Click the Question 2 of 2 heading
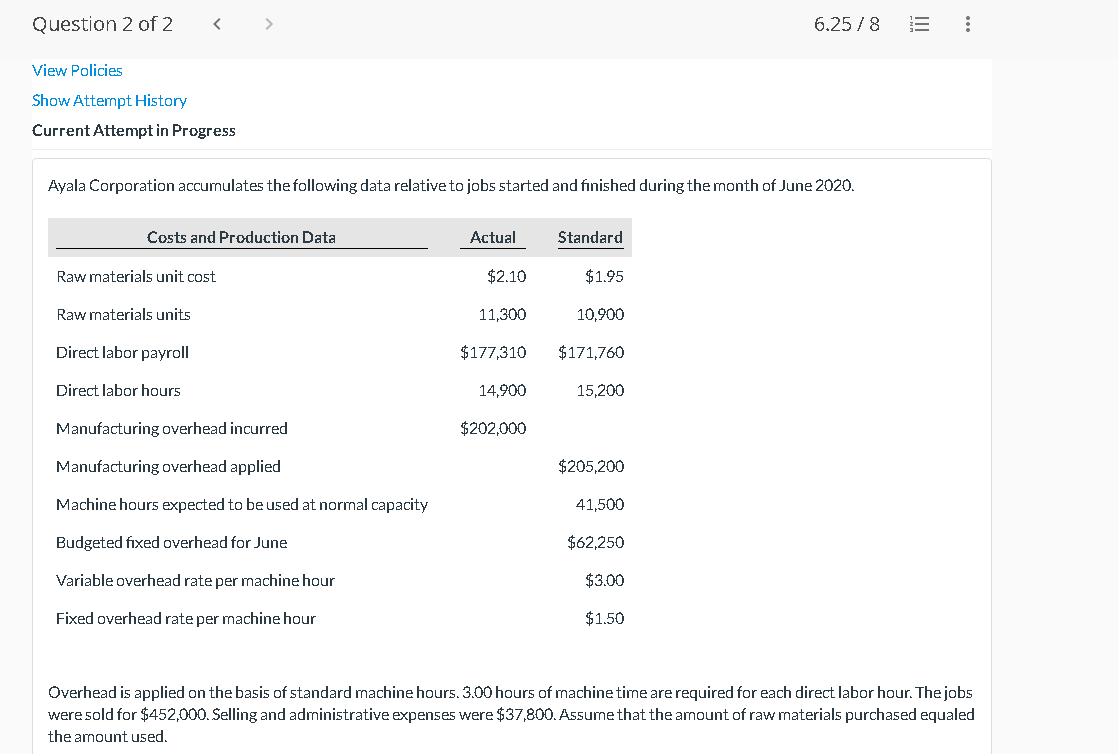Image resolution: width=1118 pixels, height=754 pixels. [102, 24]
